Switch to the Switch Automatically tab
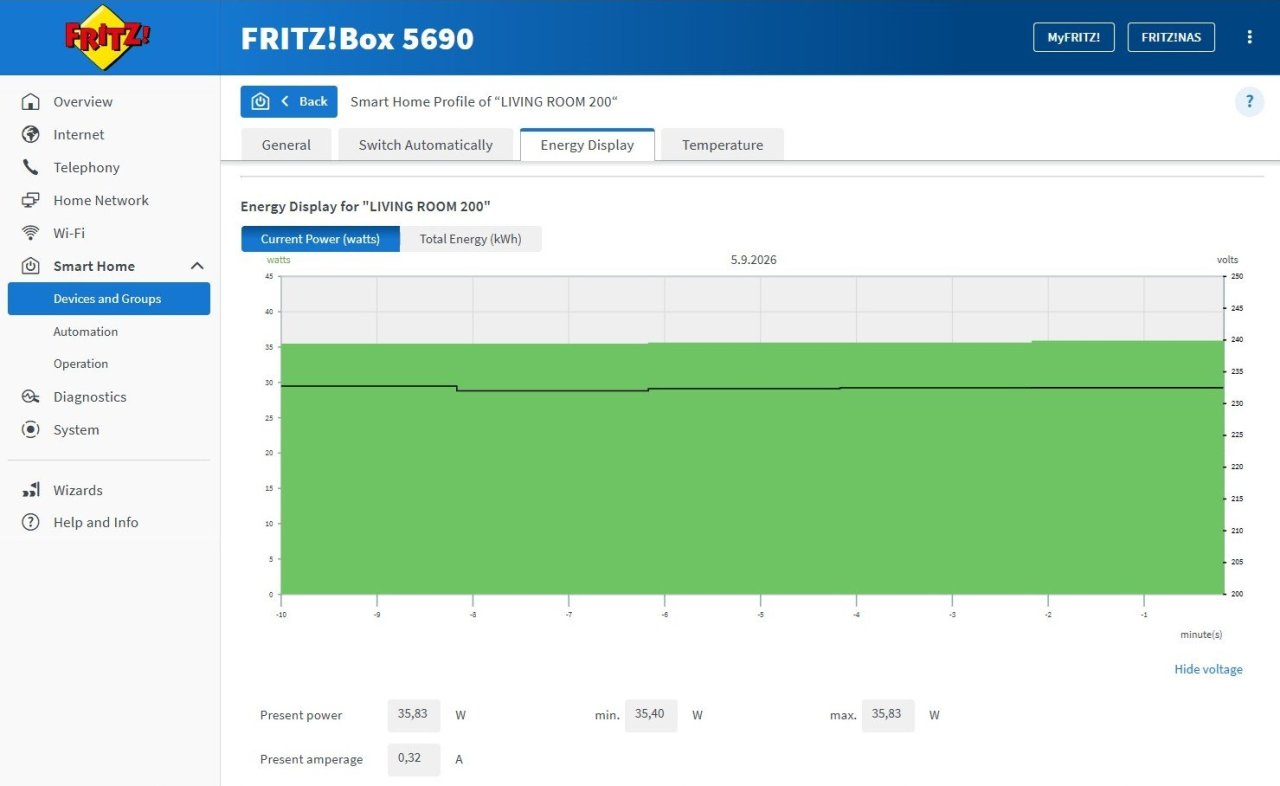The image size is (1280, 786). click(x=426, y=145)
